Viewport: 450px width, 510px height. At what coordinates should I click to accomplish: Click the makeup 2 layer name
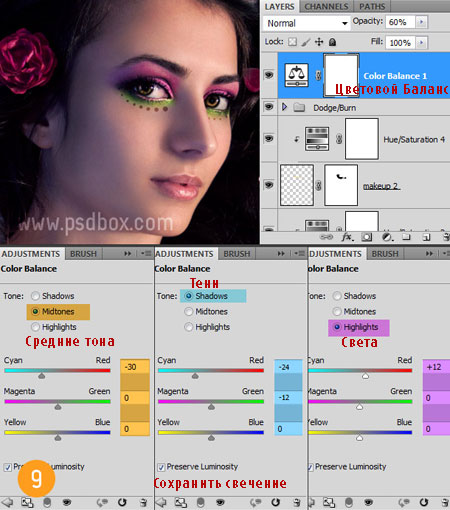(x=381, y=186)
